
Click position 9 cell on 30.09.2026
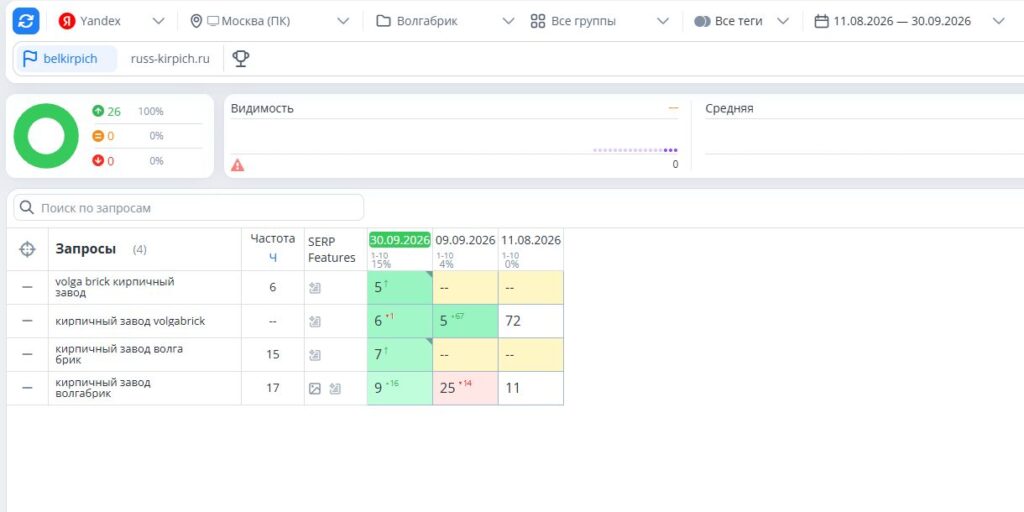[x=400, y=388]
